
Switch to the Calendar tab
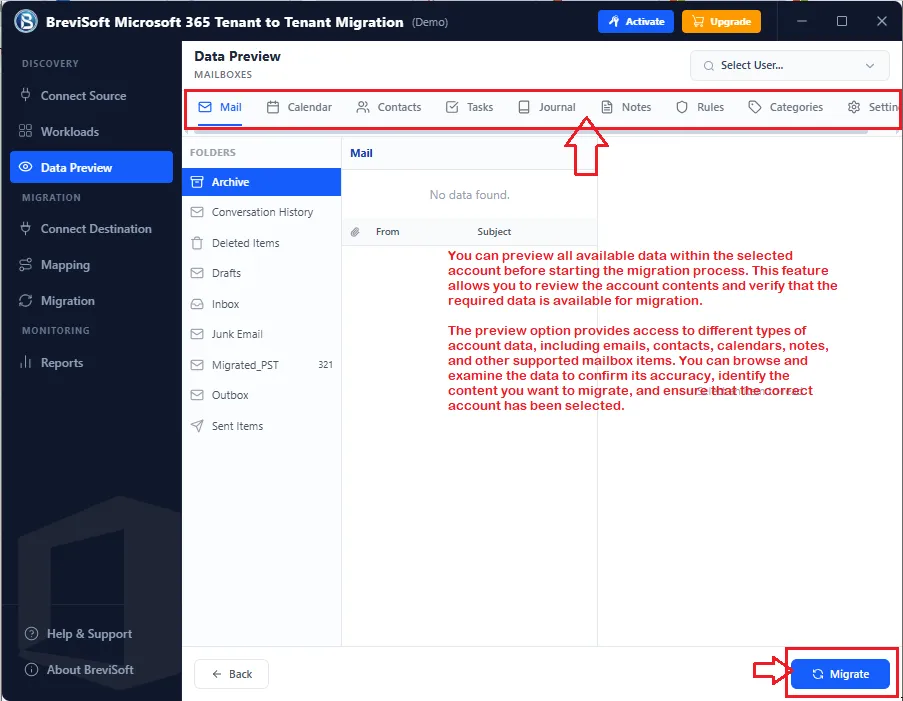[299, 107]
